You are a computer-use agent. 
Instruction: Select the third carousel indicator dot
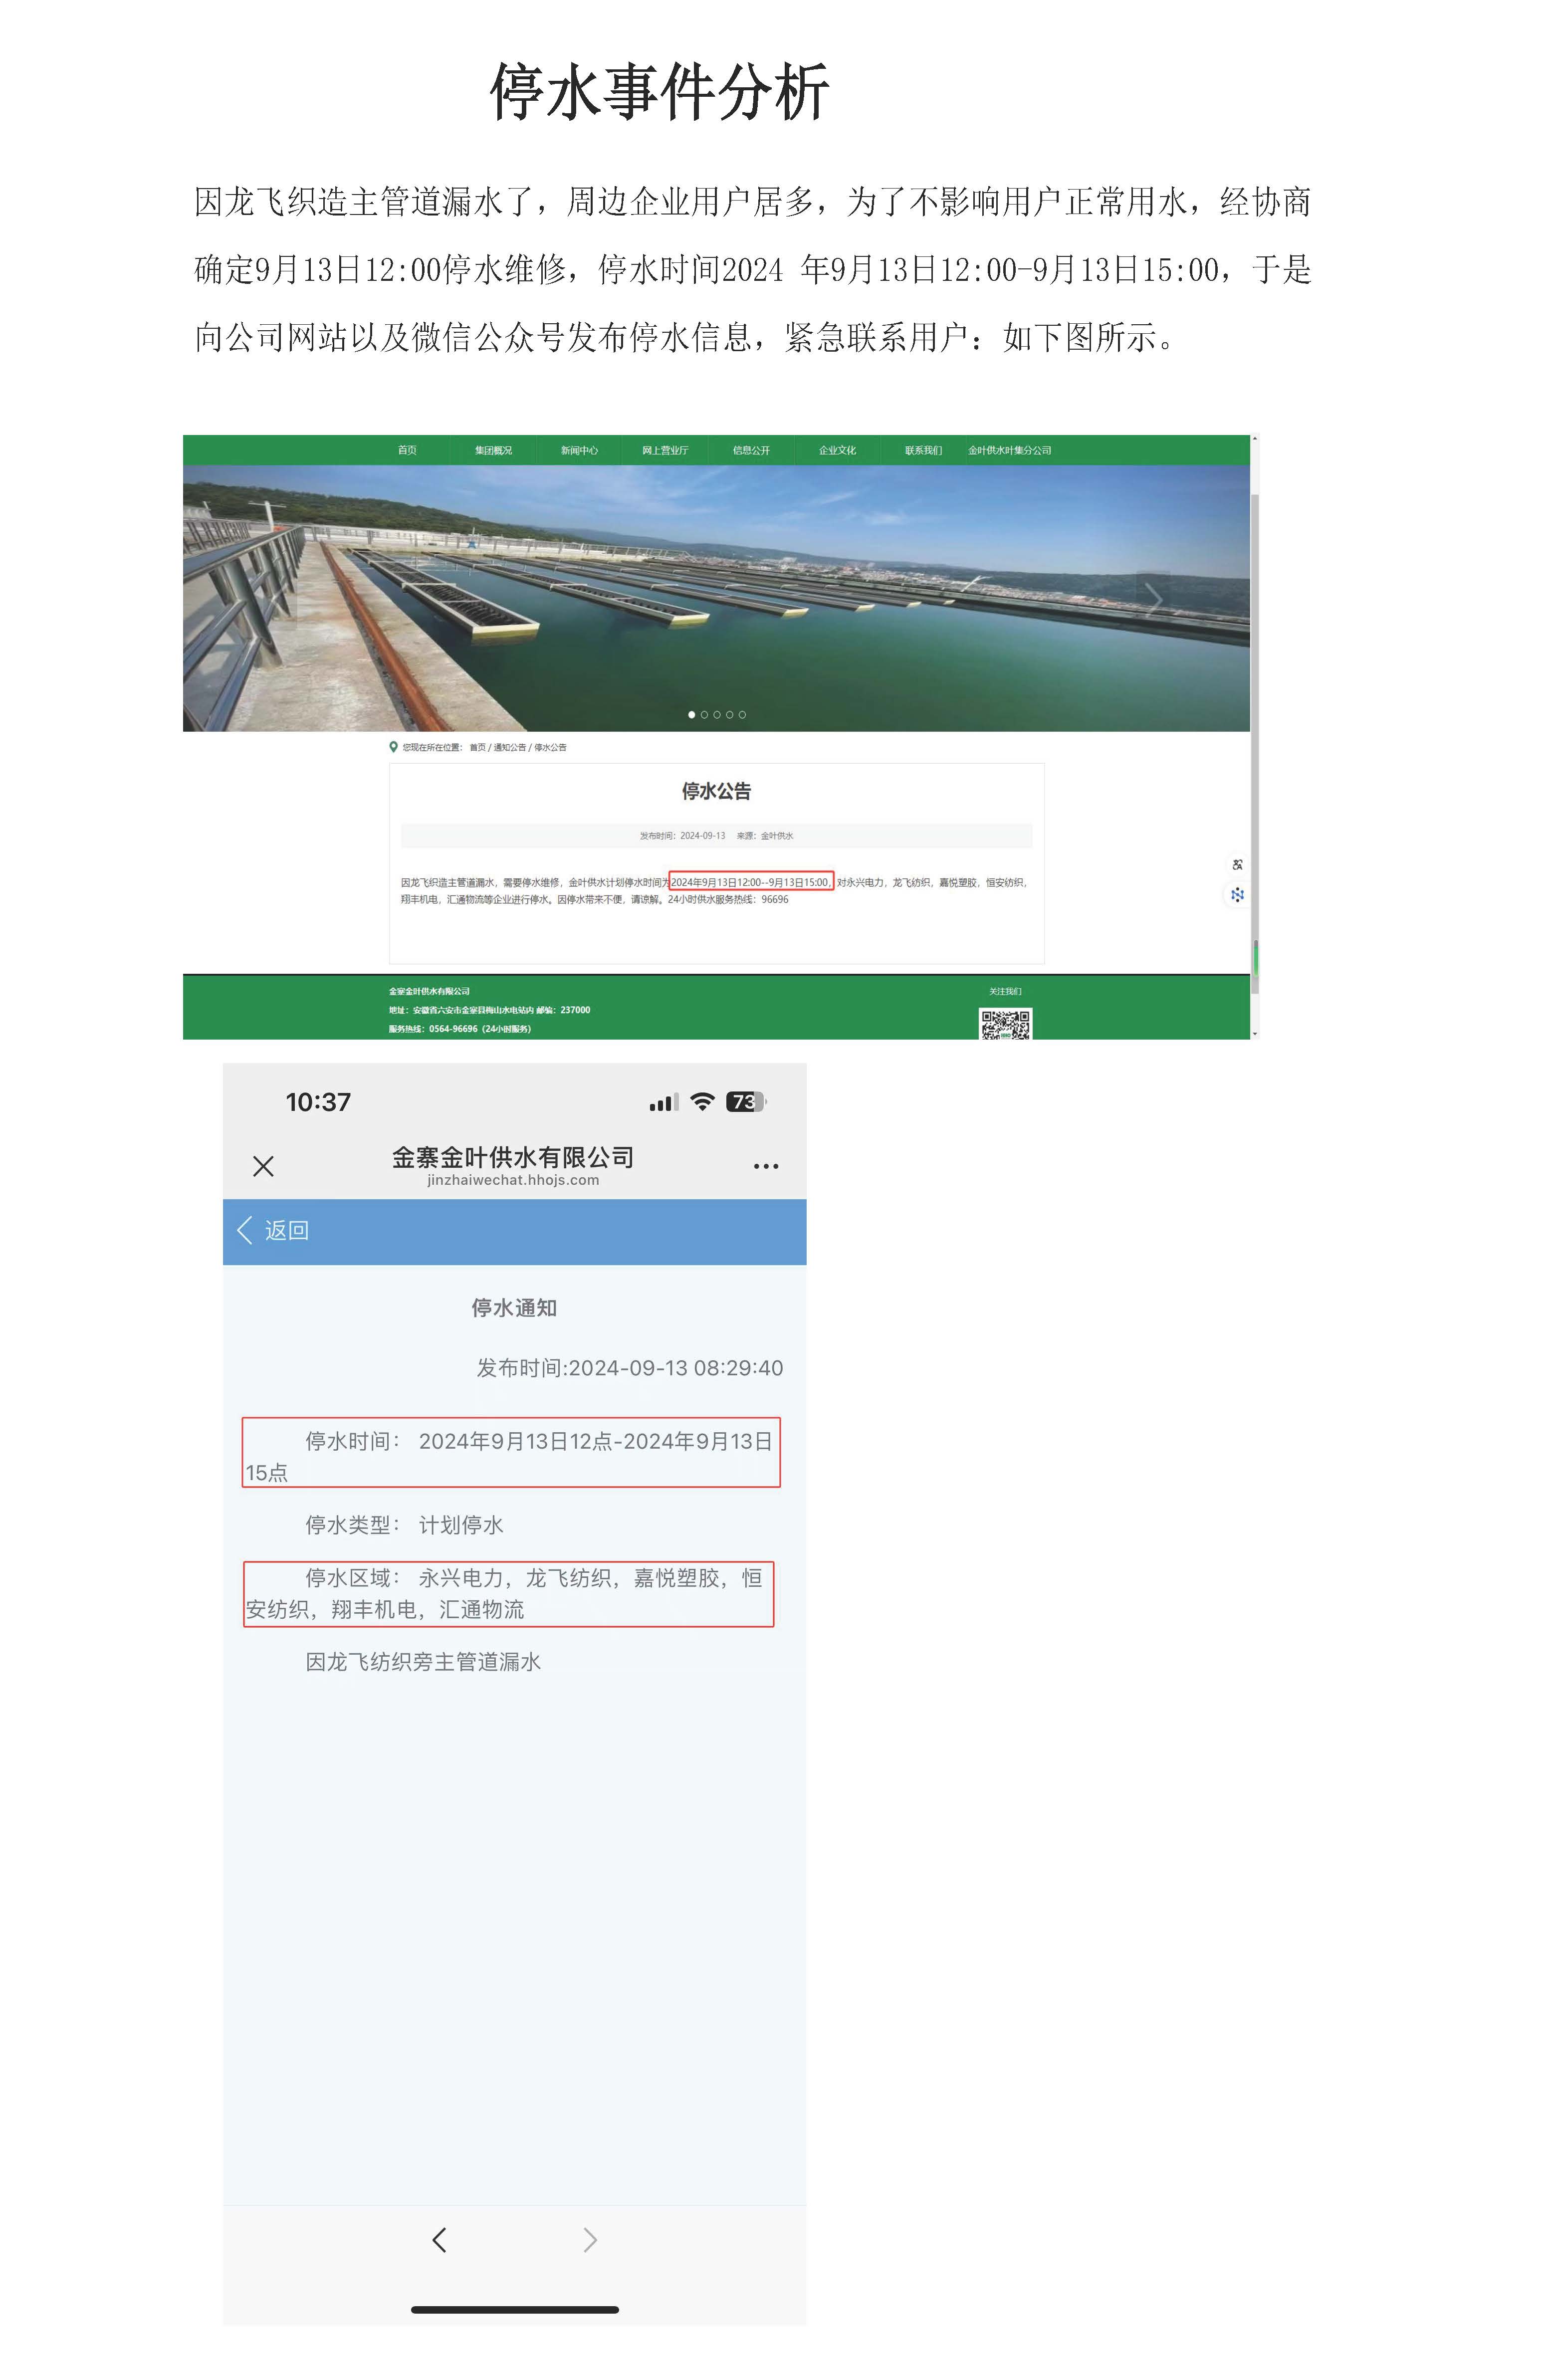pos(717,714)
